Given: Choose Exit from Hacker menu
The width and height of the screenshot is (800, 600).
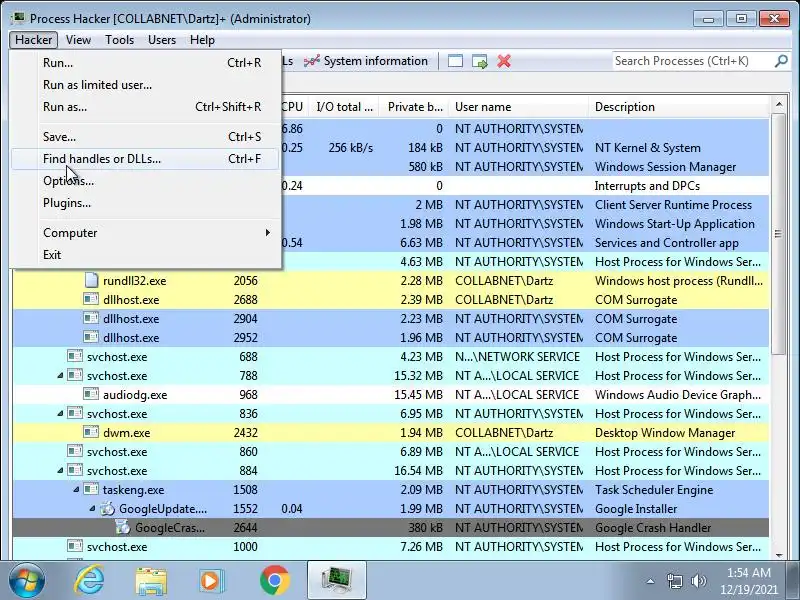Looking at the screenshot, I should point(145,255).
